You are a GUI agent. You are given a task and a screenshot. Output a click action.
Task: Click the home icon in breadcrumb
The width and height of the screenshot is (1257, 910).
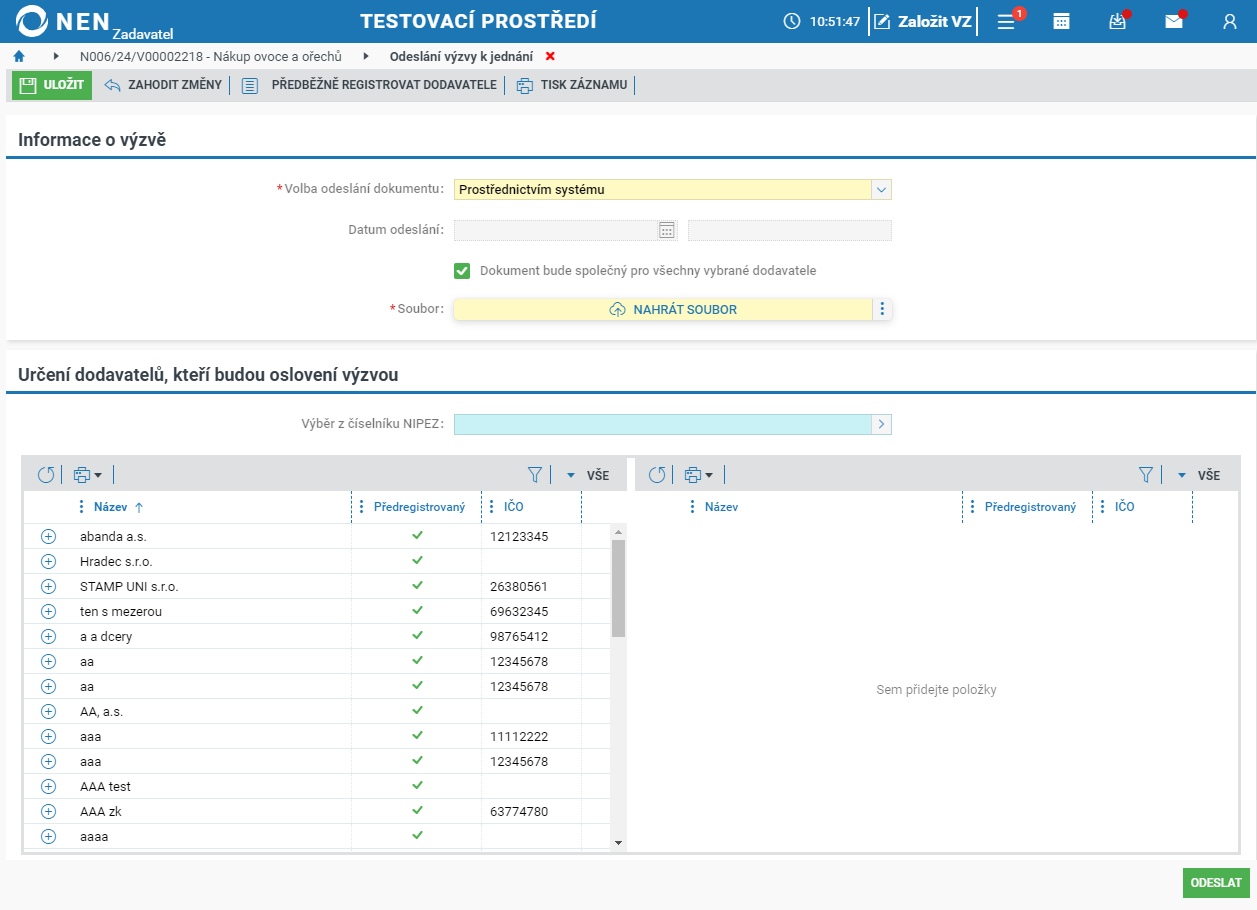18,56
